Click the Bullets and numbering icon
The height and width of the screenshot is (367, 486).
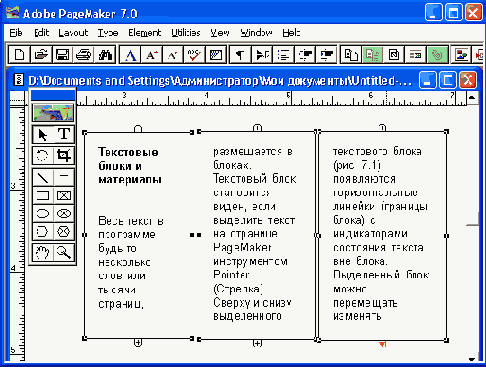pos(283,54)
